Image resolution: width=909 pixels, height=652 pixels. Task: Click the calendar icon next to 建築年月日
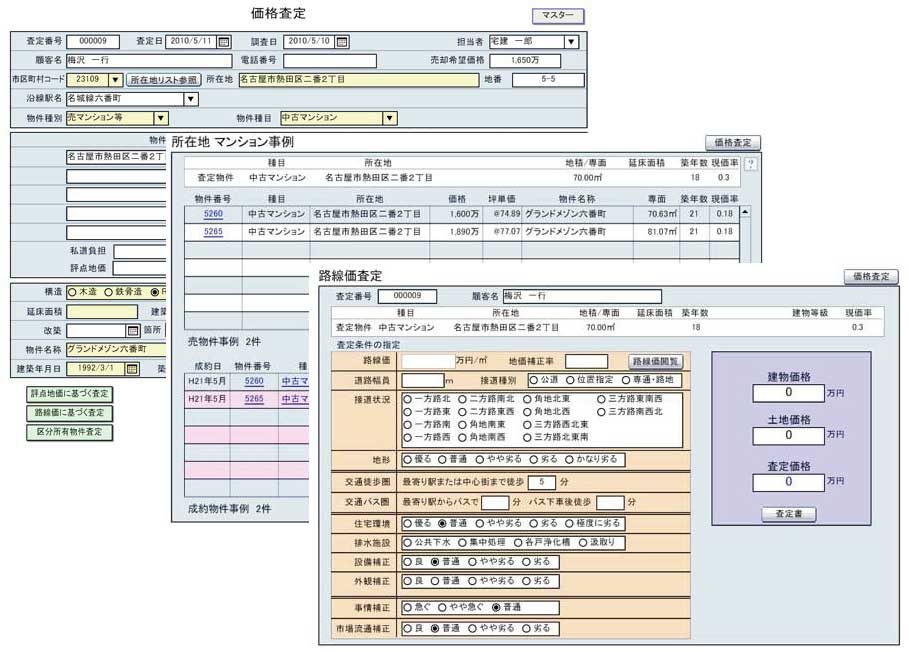click(132, 369)
